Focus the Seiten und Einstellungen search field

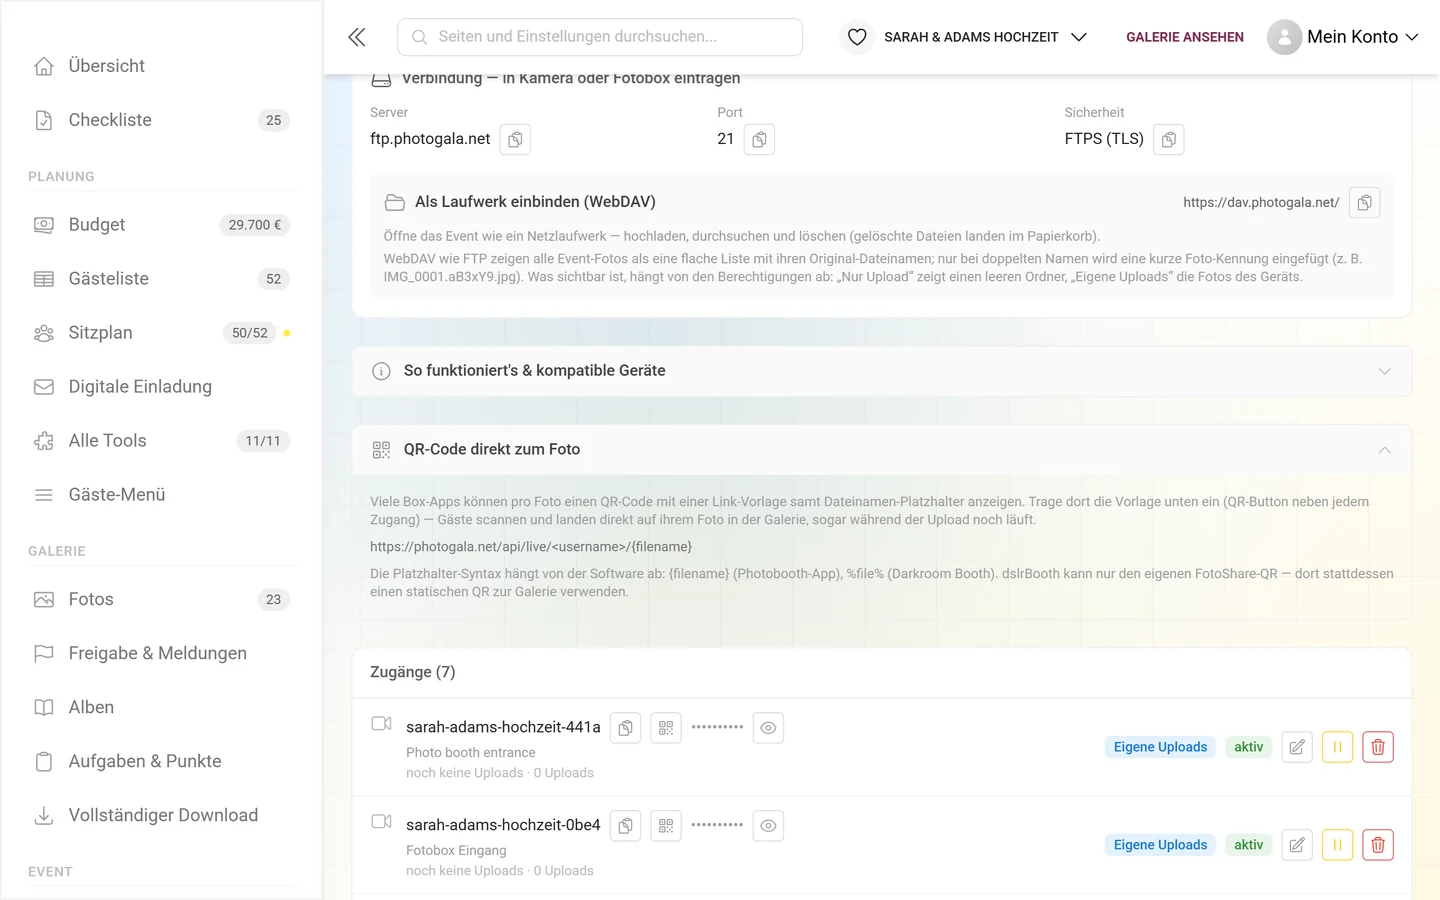tap(600, 37)
